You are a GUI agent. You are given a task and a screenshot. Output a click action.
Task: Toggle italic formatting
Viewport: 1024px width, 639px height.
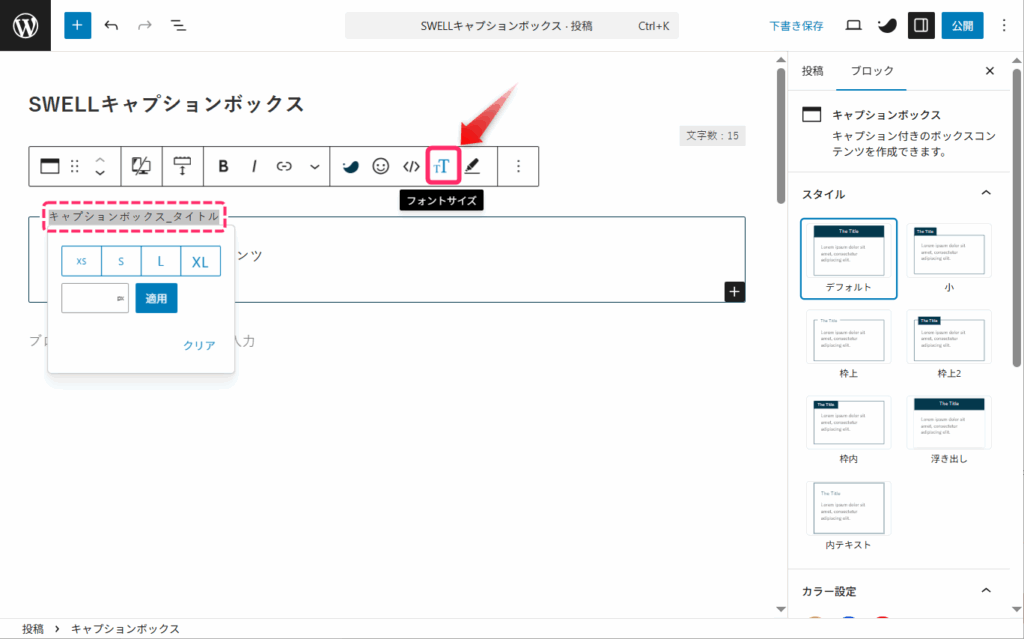[254, 166]
